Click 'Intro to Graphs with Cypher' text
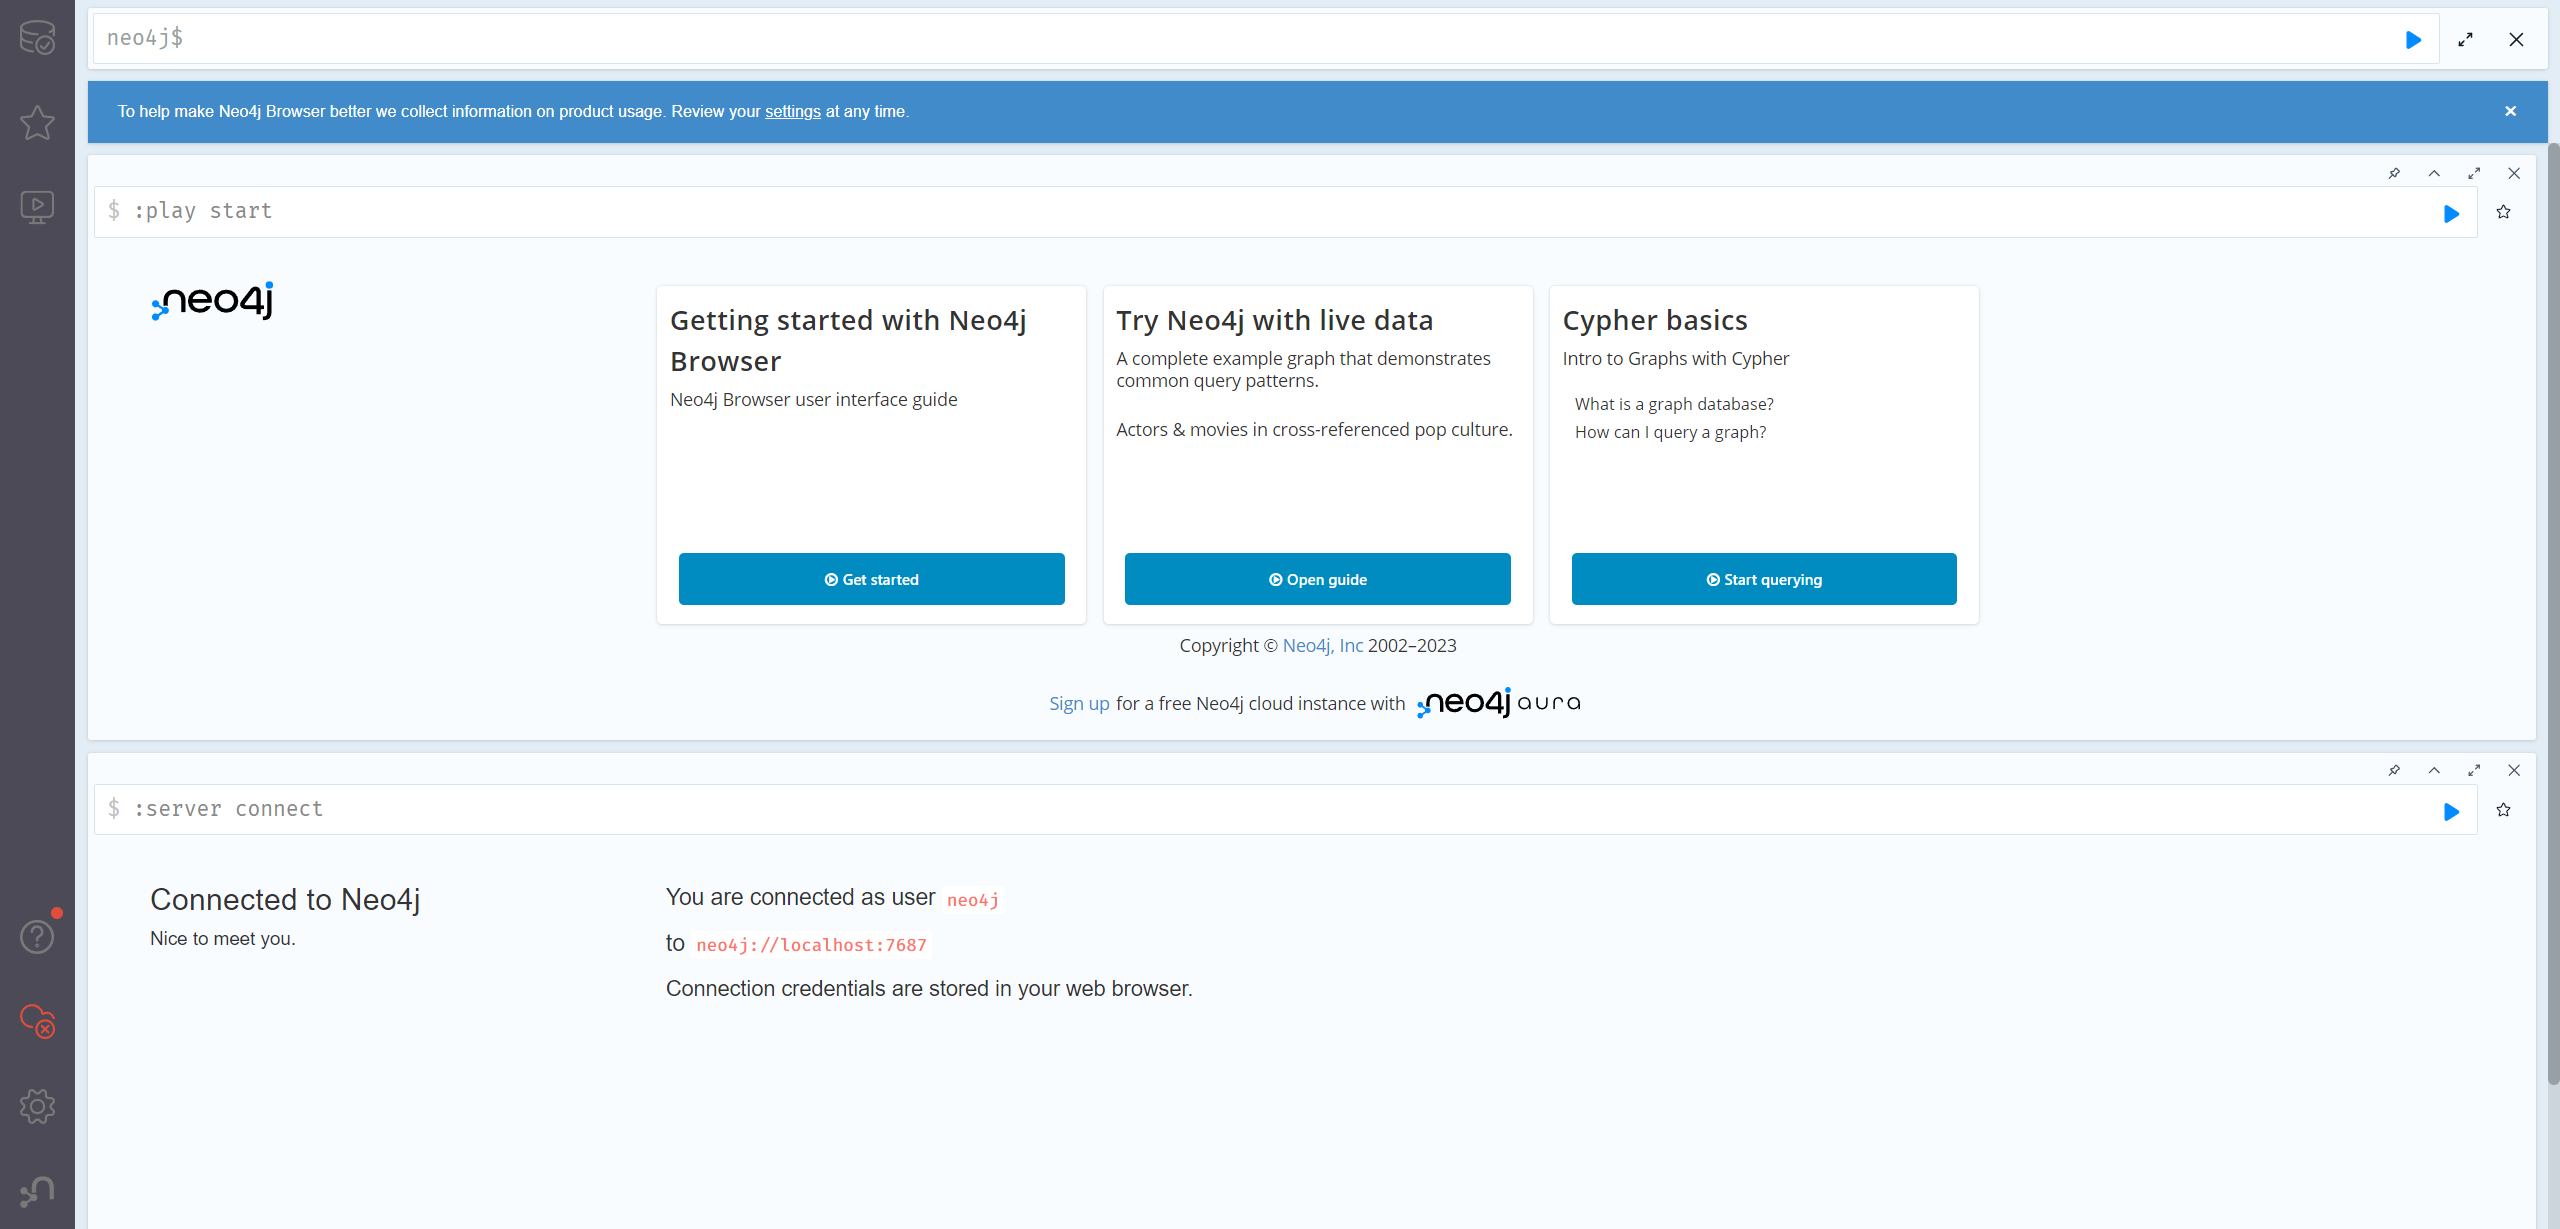 click(1675, 358)
